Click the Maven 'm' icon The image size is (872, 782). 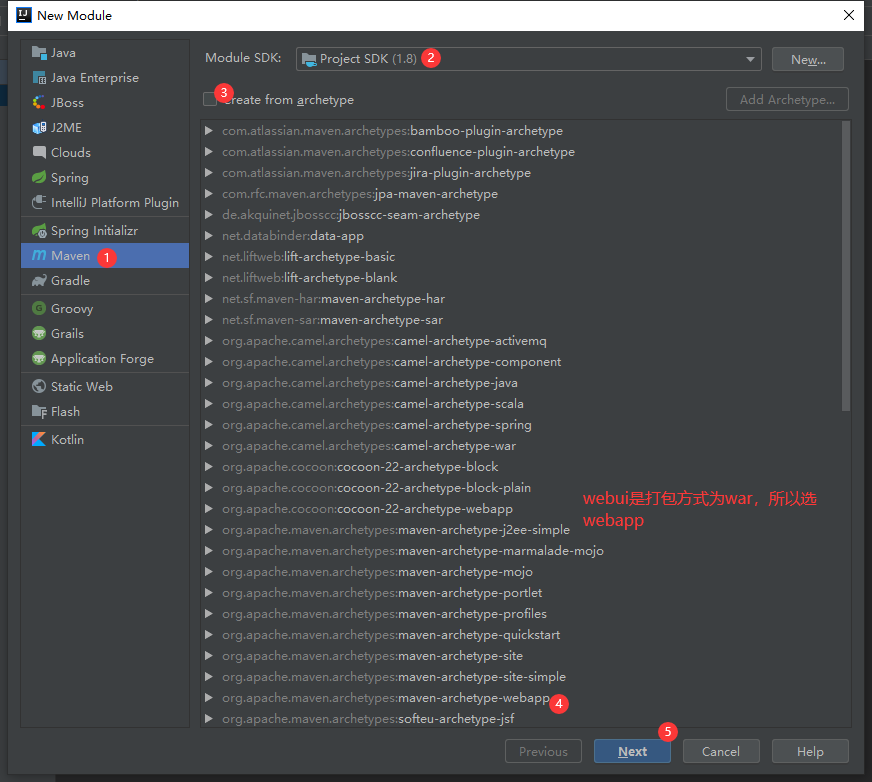[x=39, y=255]
